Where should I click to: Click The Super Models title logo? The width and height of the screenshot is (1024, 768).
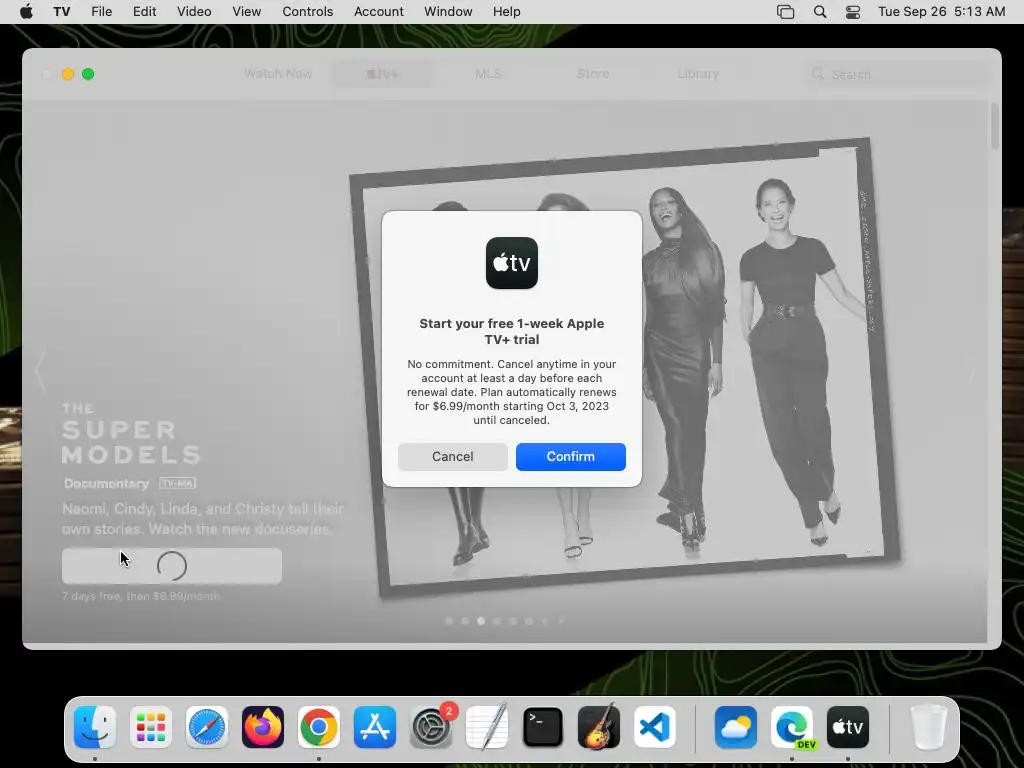tap(131, 434)
